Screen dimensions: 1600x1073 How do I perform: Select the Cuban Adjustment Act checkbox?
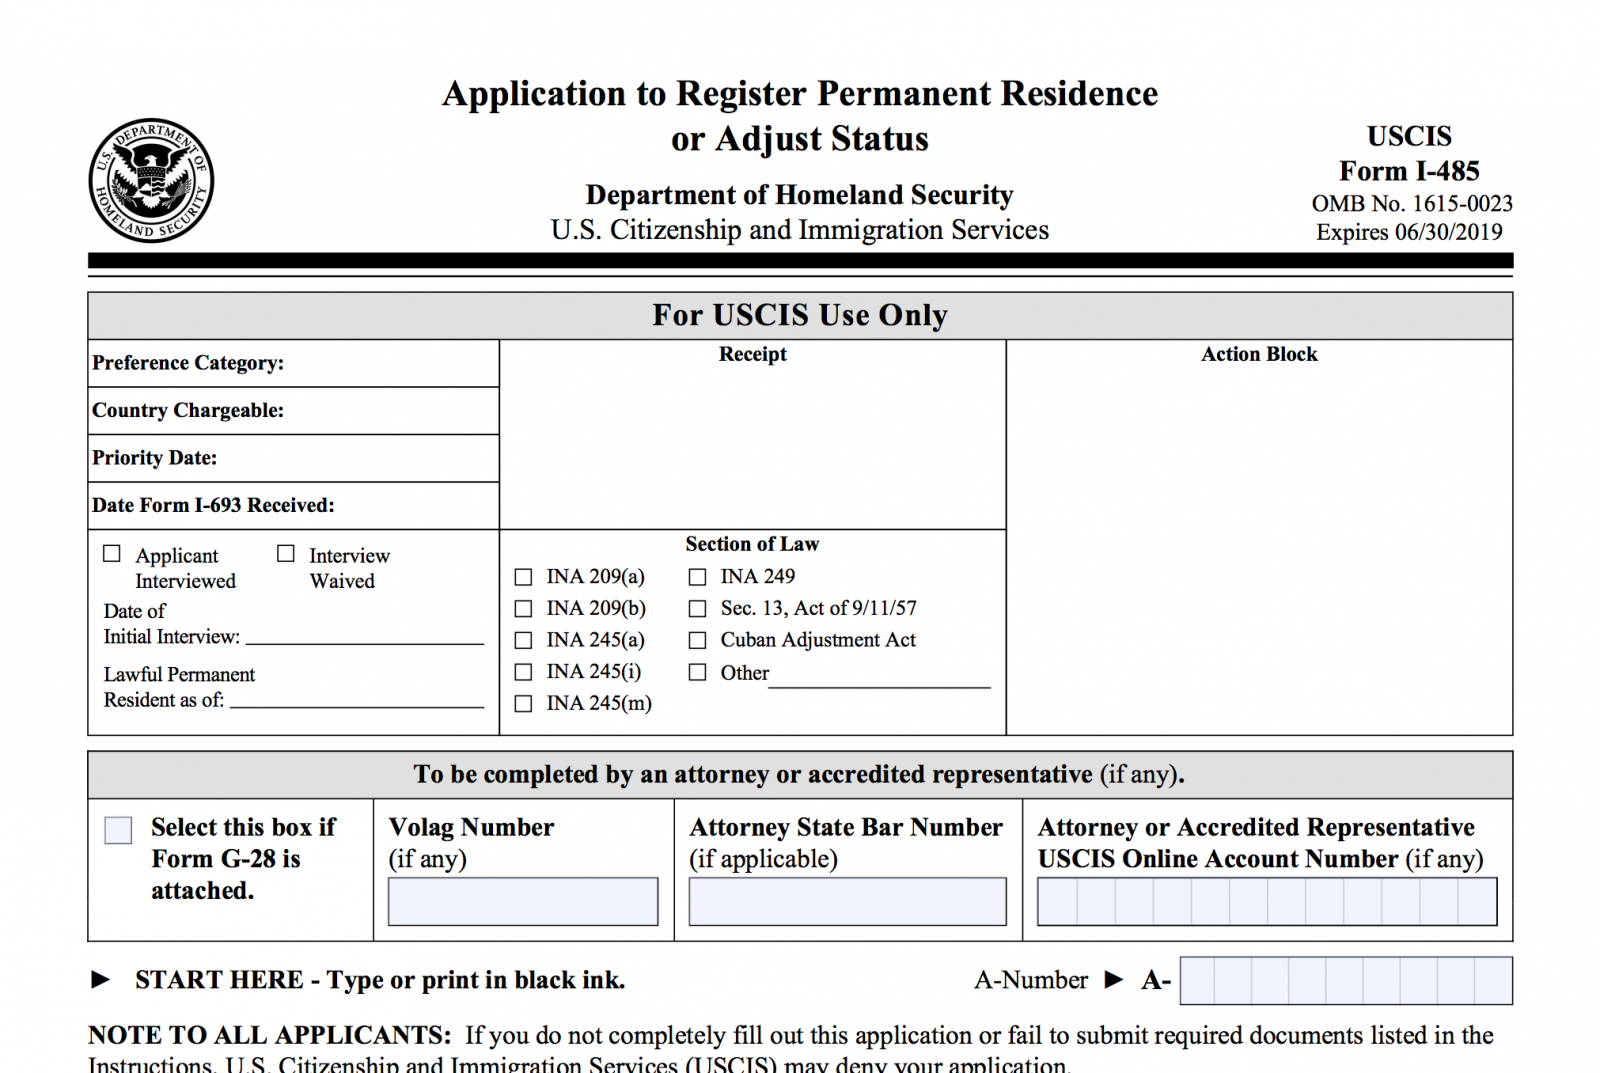click(697, 640)
